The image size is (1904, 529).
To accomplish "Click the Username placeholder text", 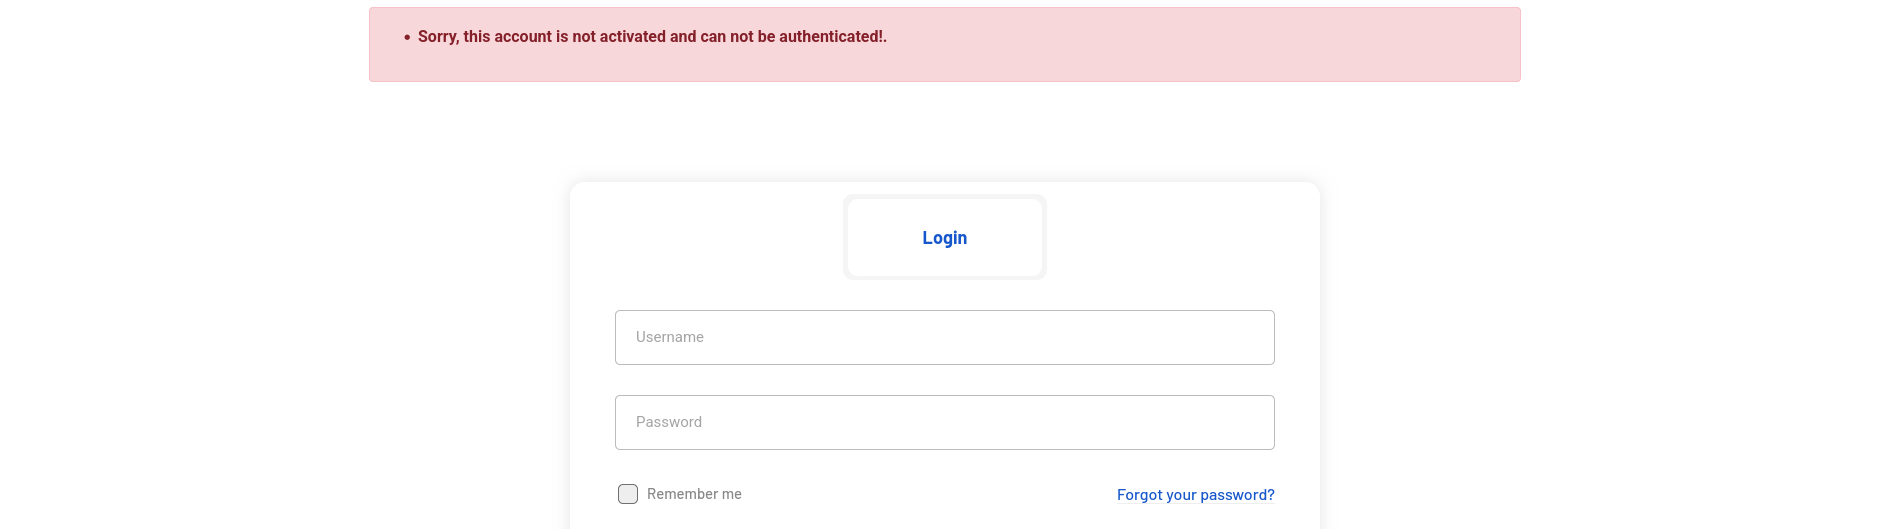I will click(x=670, y=337).
